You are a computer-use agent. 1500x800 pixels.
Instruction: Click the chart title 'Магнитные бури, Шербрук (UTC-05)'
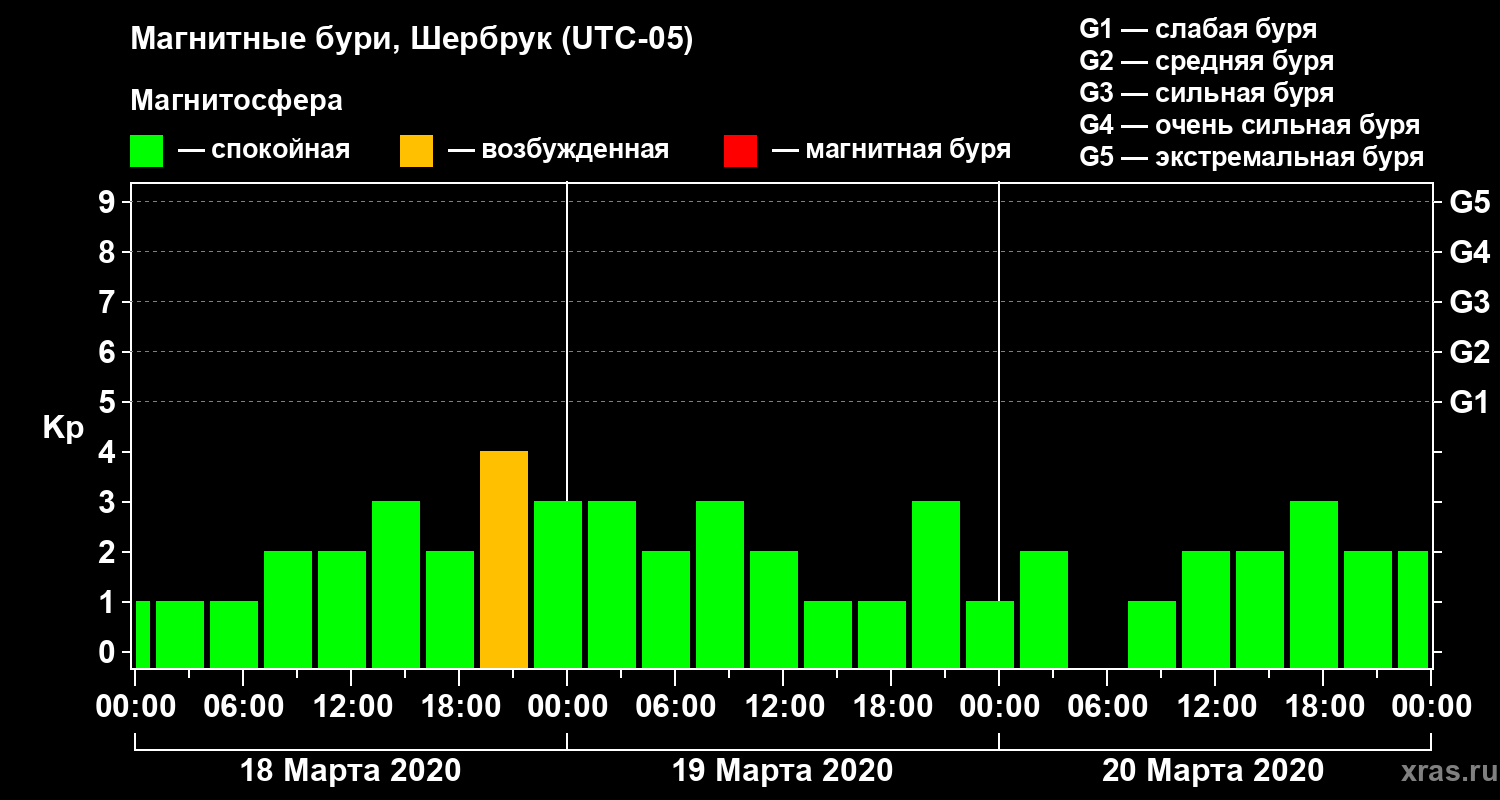pos(412,41)
